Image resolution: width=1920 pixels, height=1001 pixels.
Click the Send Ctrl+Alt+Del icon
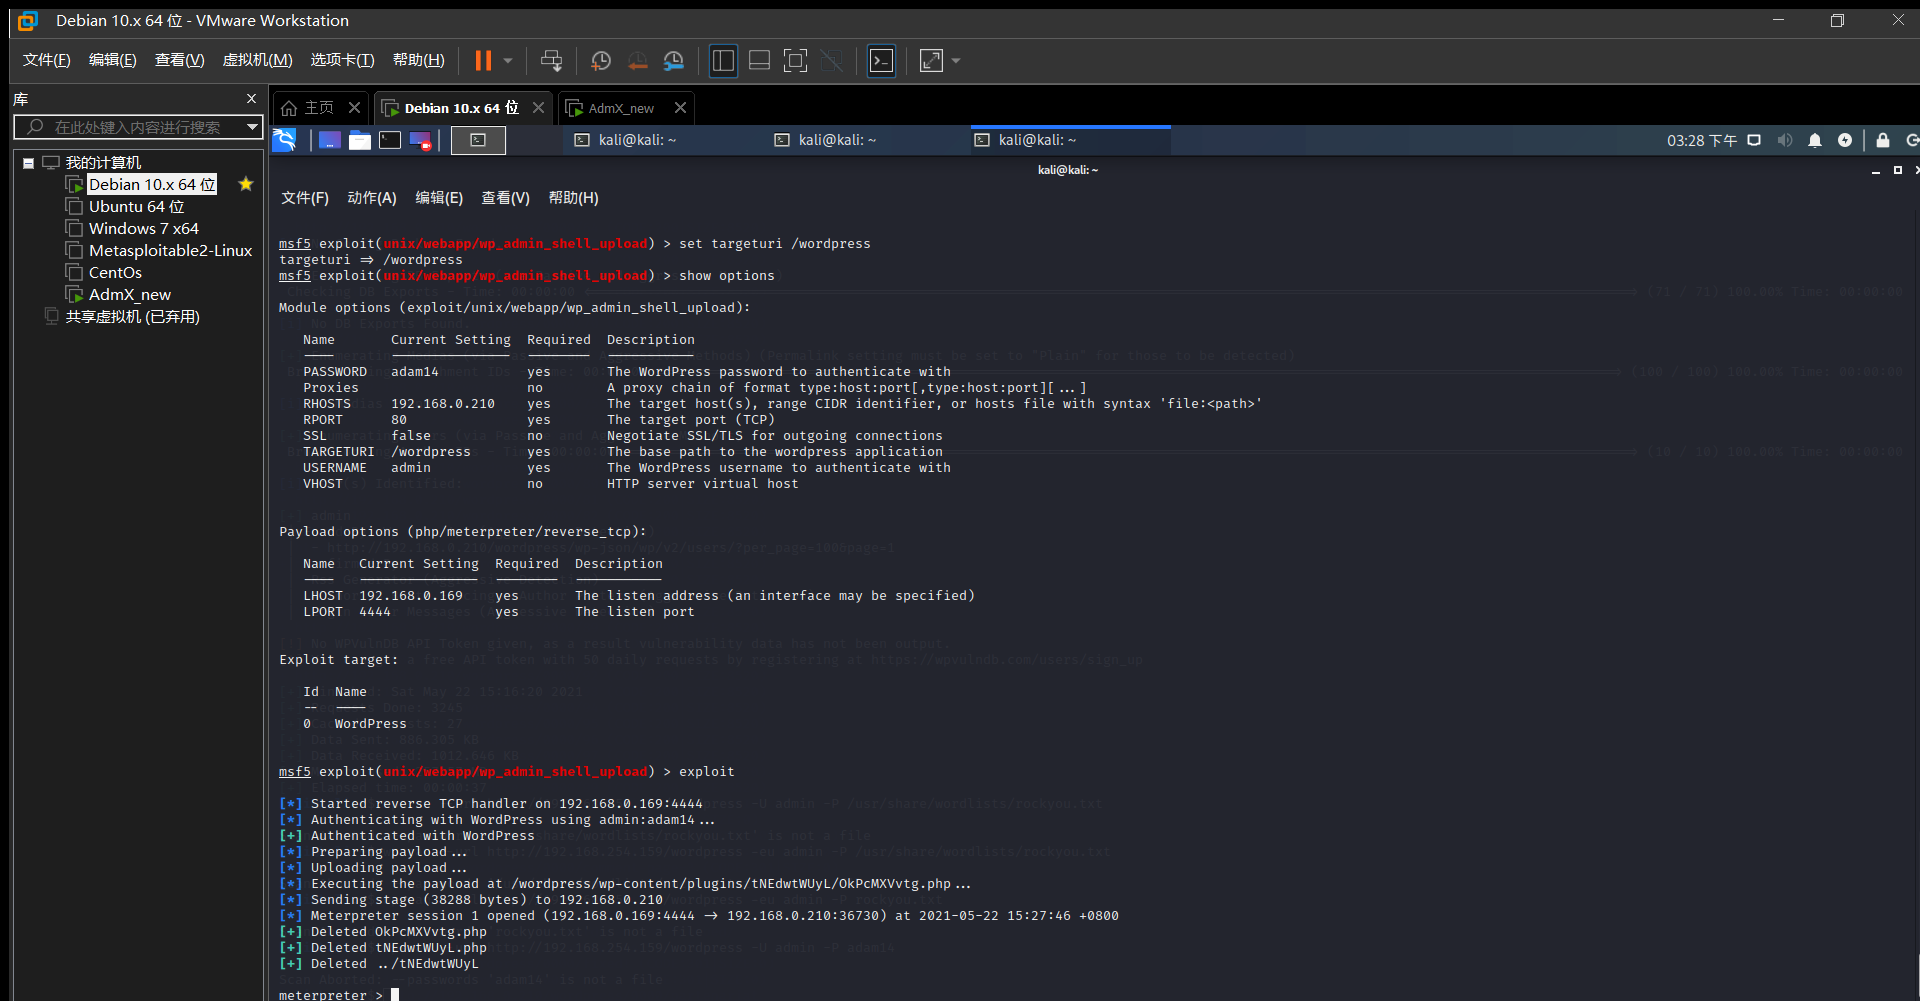tap(551, 61)
